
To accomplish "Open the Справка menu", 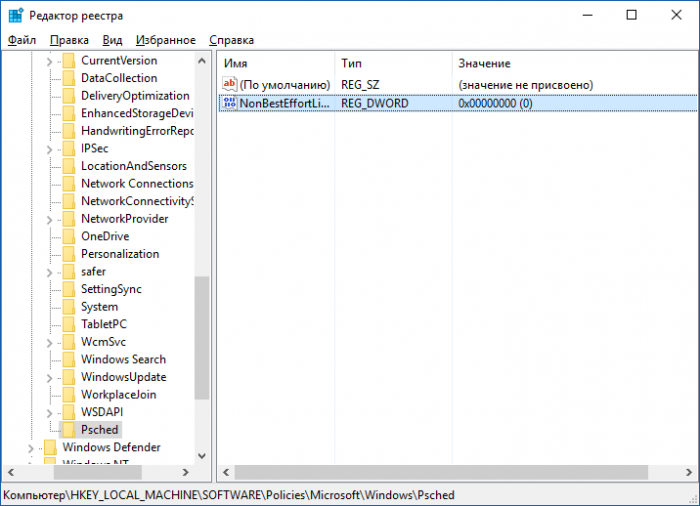I will (x=231, y=40).
